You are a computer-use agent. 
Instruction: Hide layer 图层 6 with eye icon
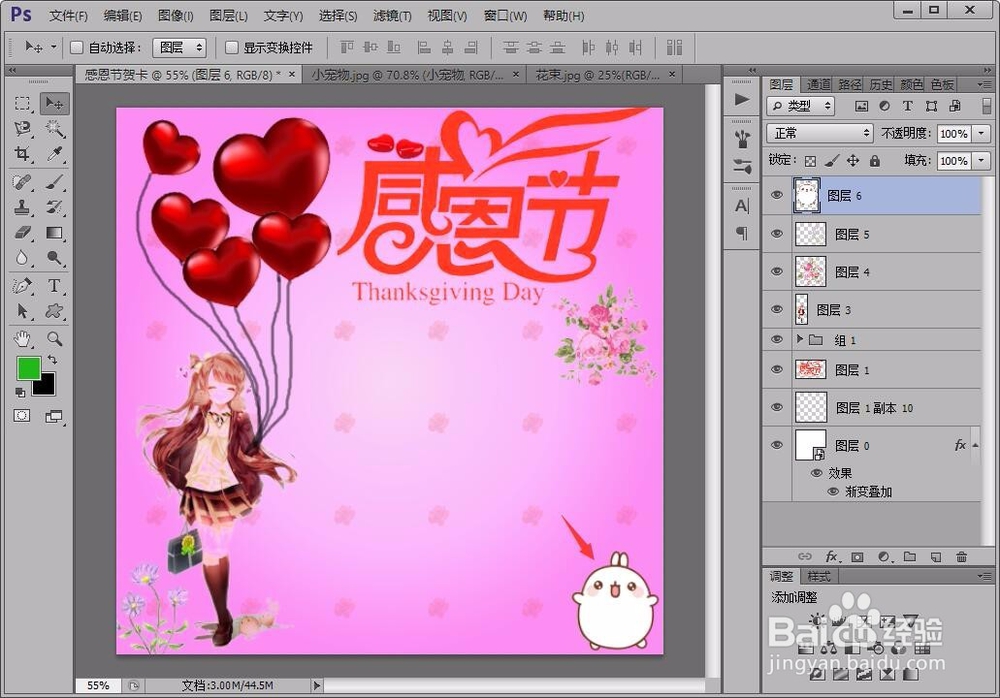coord(777,195)
